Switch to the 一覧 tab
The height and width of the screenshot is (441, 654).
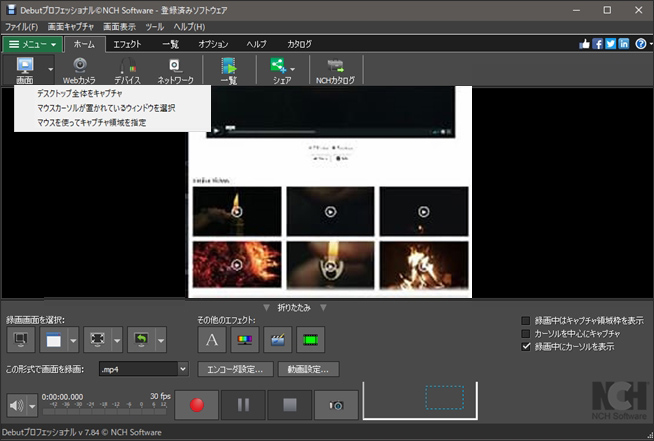[x=170, y=44]
